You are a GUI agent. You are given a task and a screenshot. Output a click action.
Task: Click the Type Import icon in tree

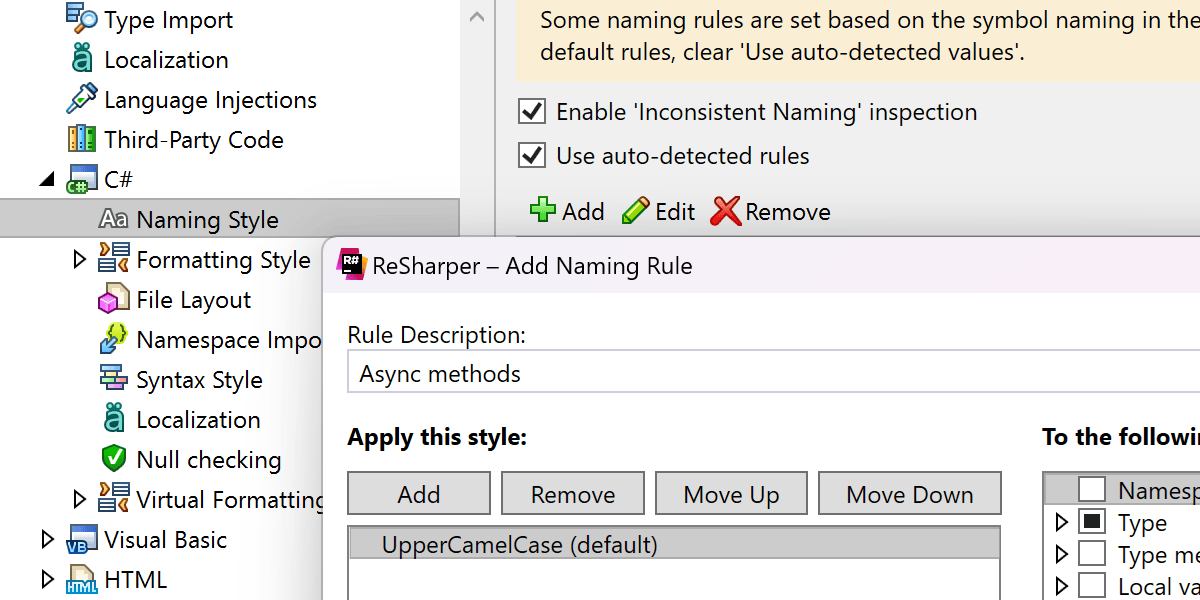(x=81, y=18)
